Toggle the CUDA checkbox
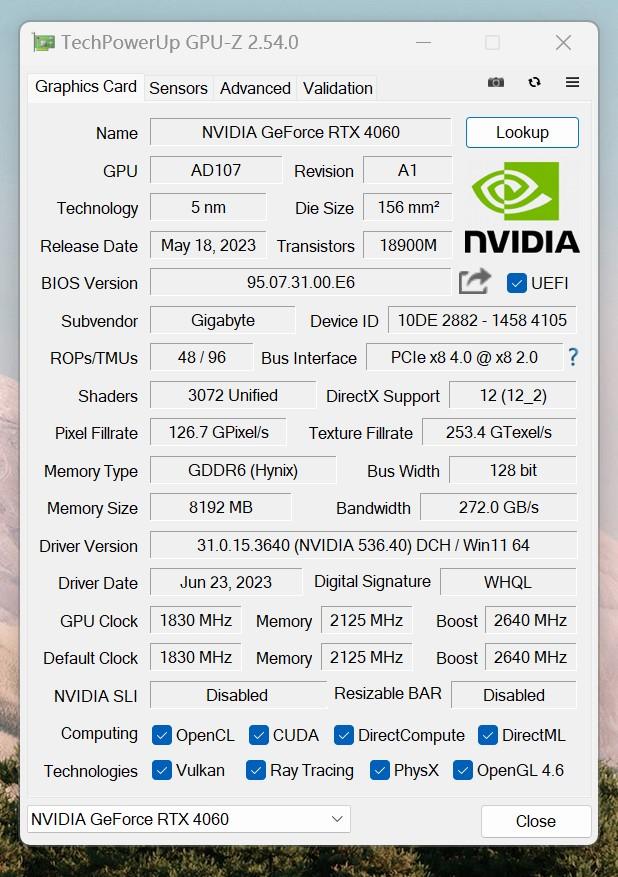Image resolution: width=618 pixels, height=877 pixels. pos(259,735)
